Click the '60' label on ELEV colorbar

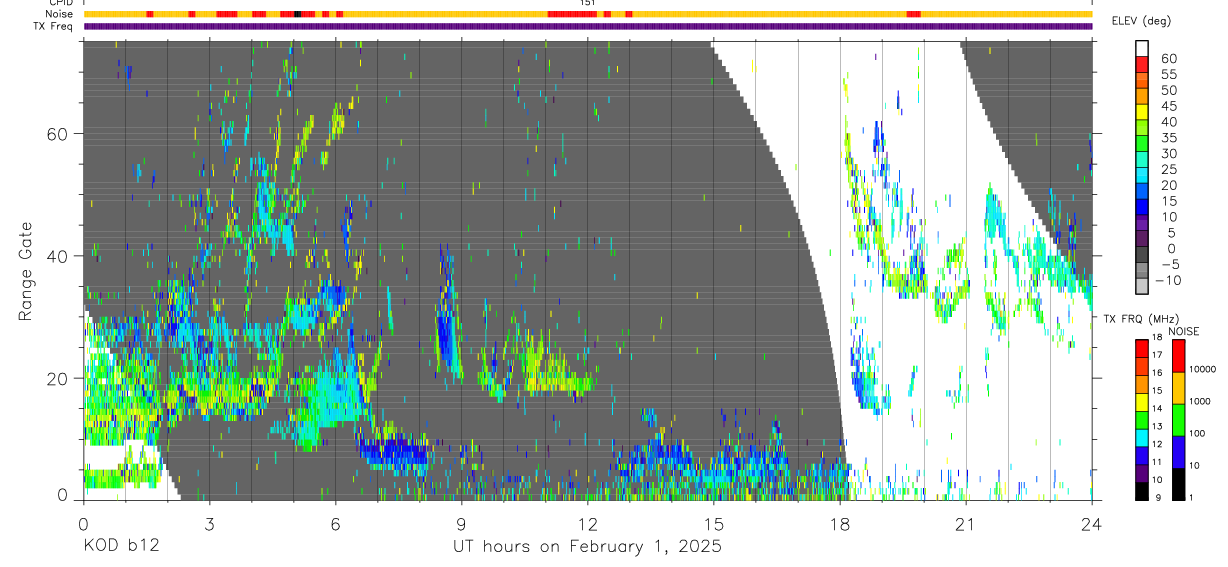(x=1167, y=58)
